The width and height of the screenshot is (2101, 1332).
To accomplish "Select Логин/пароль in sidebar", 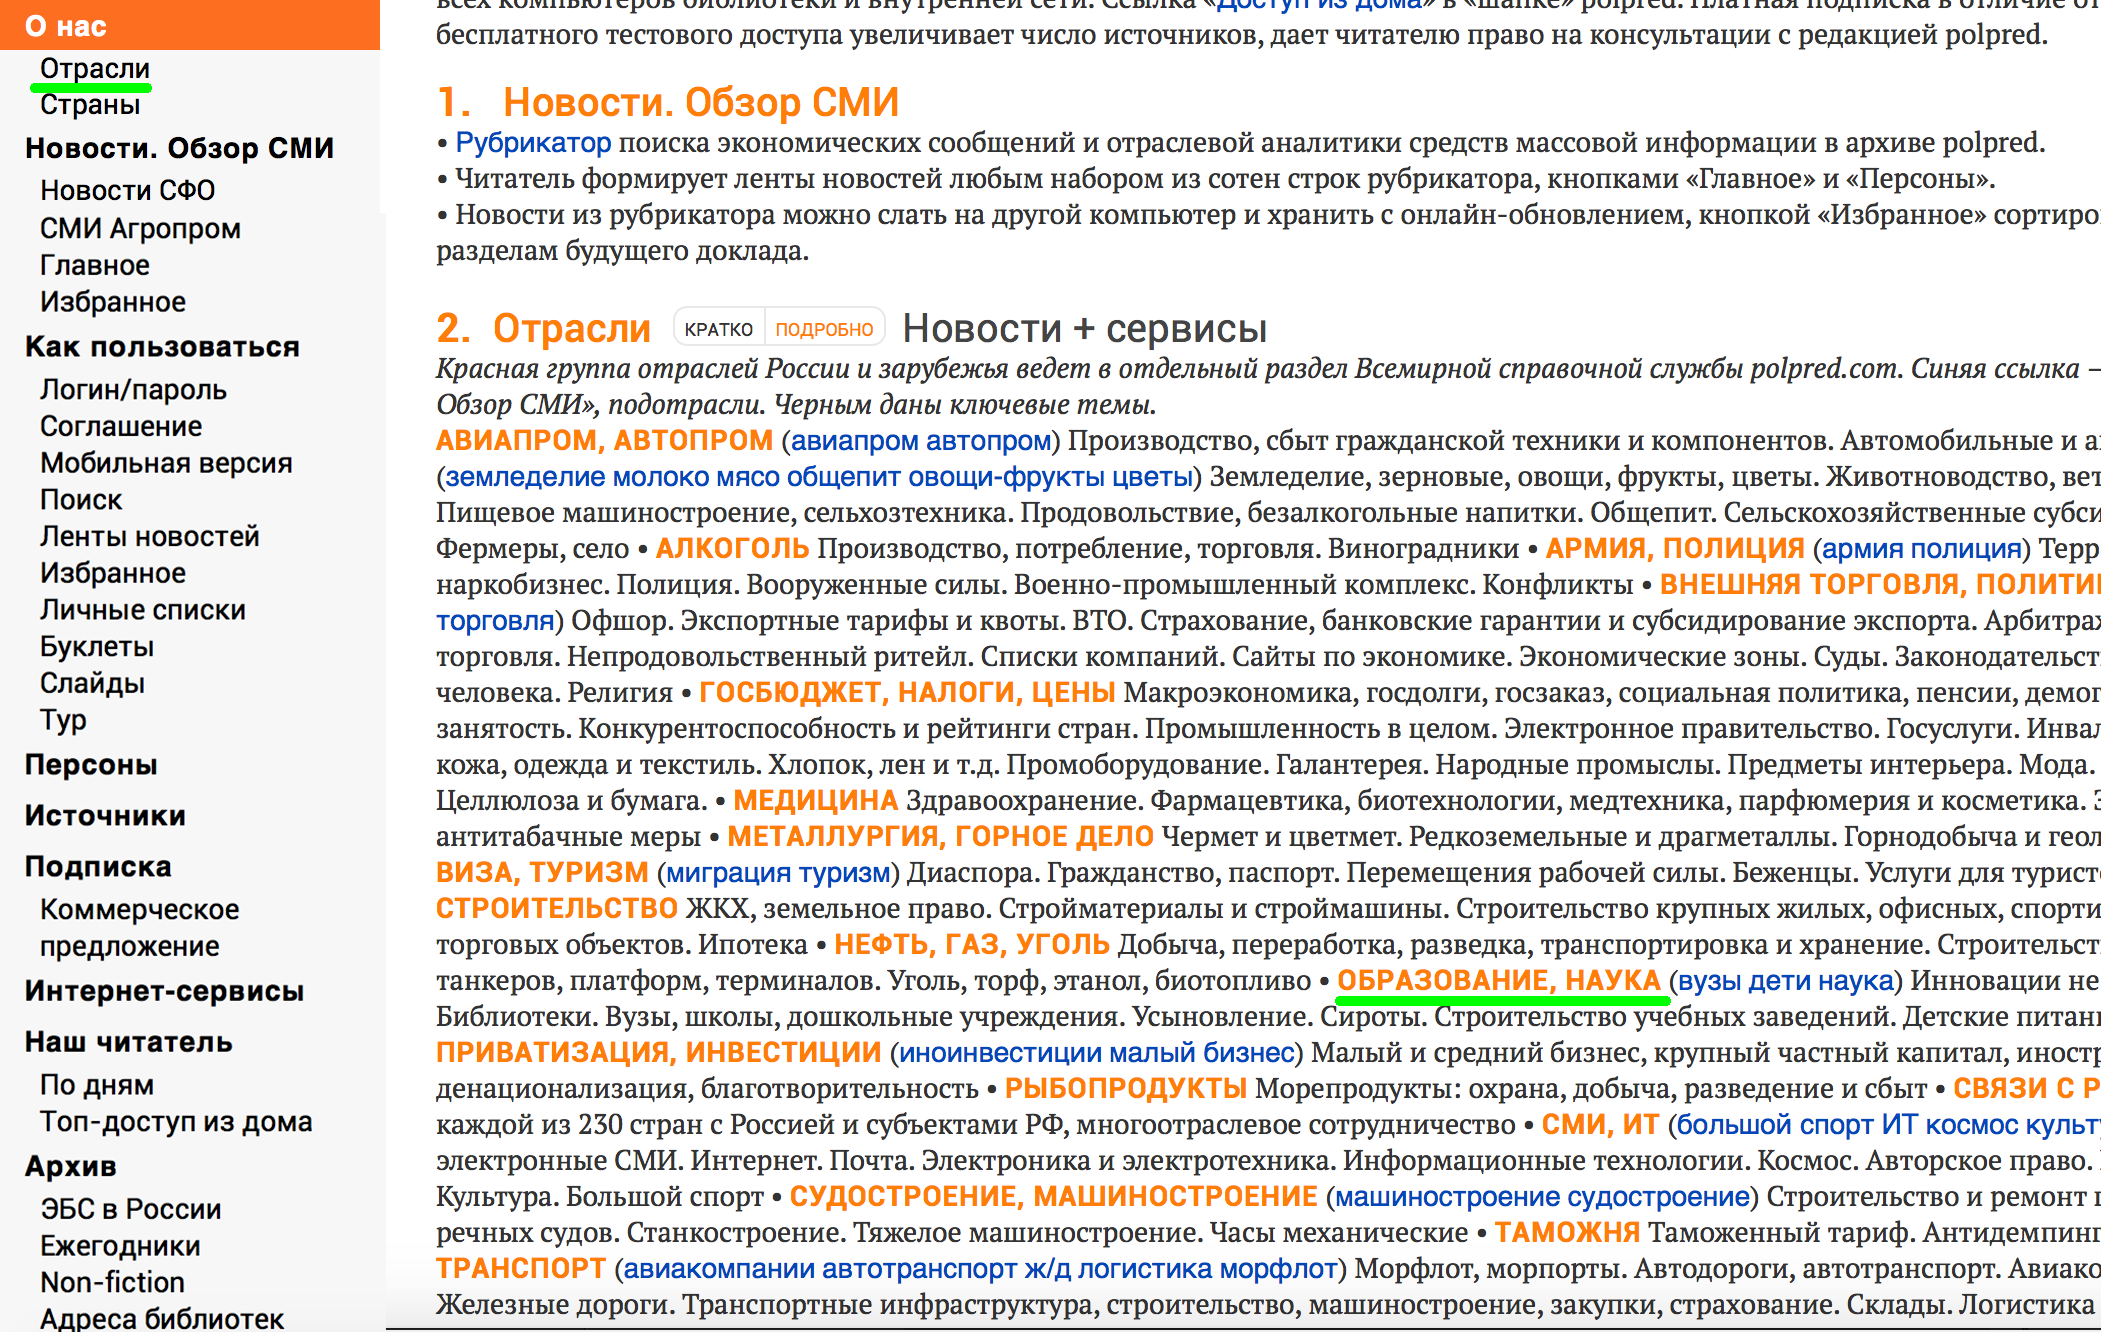I will (133, 390).
